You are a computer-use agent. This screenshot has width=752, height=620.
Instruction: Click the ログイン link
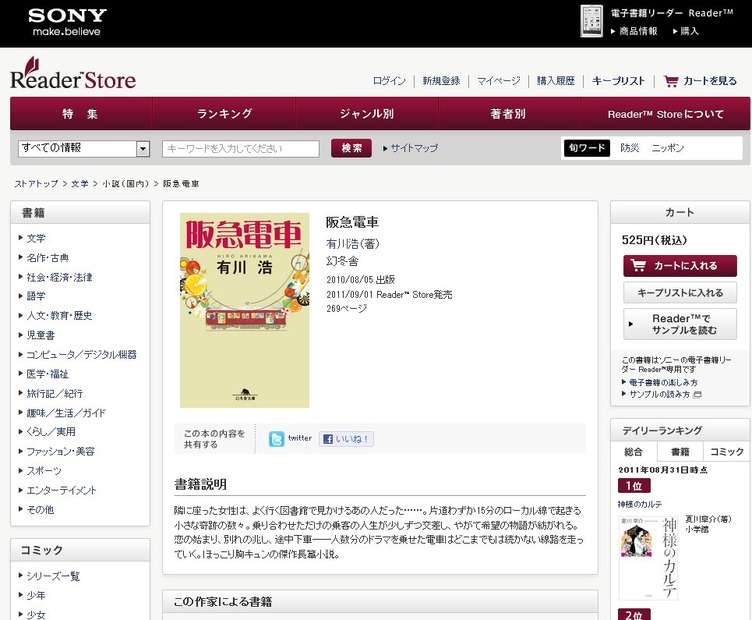[389, 81]
